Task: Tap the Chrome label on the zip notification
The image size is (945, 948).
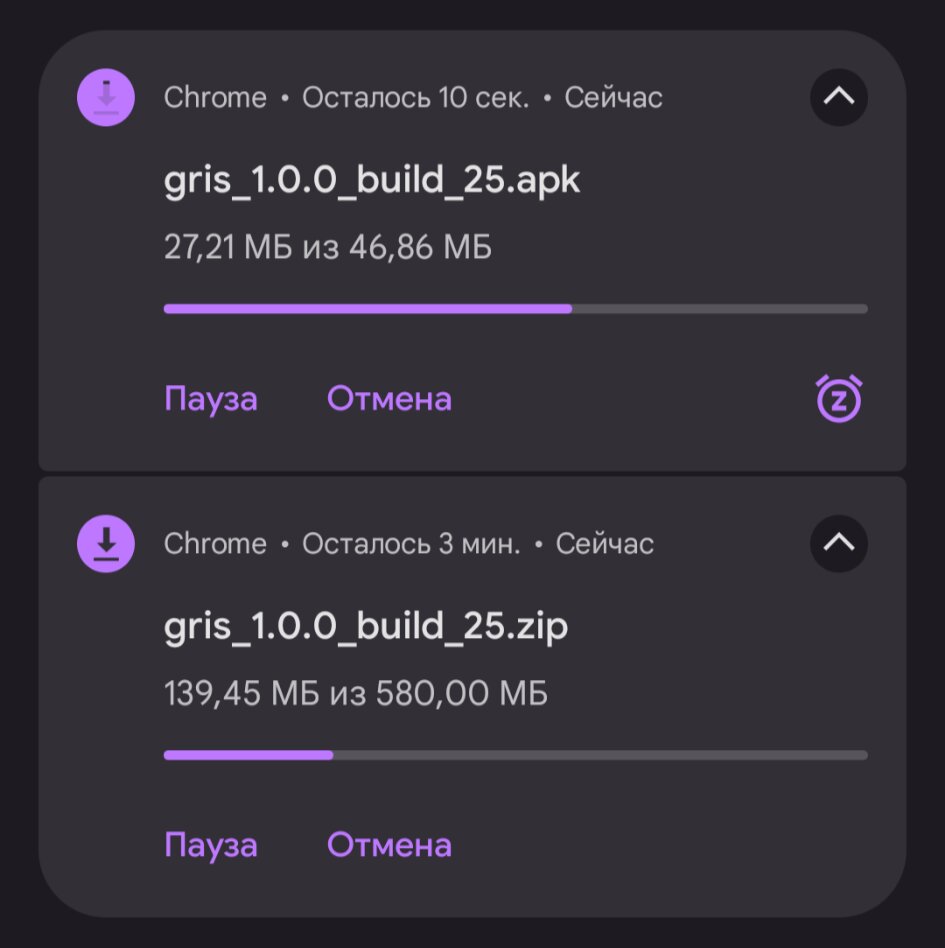Action: (x=215, y=544)
